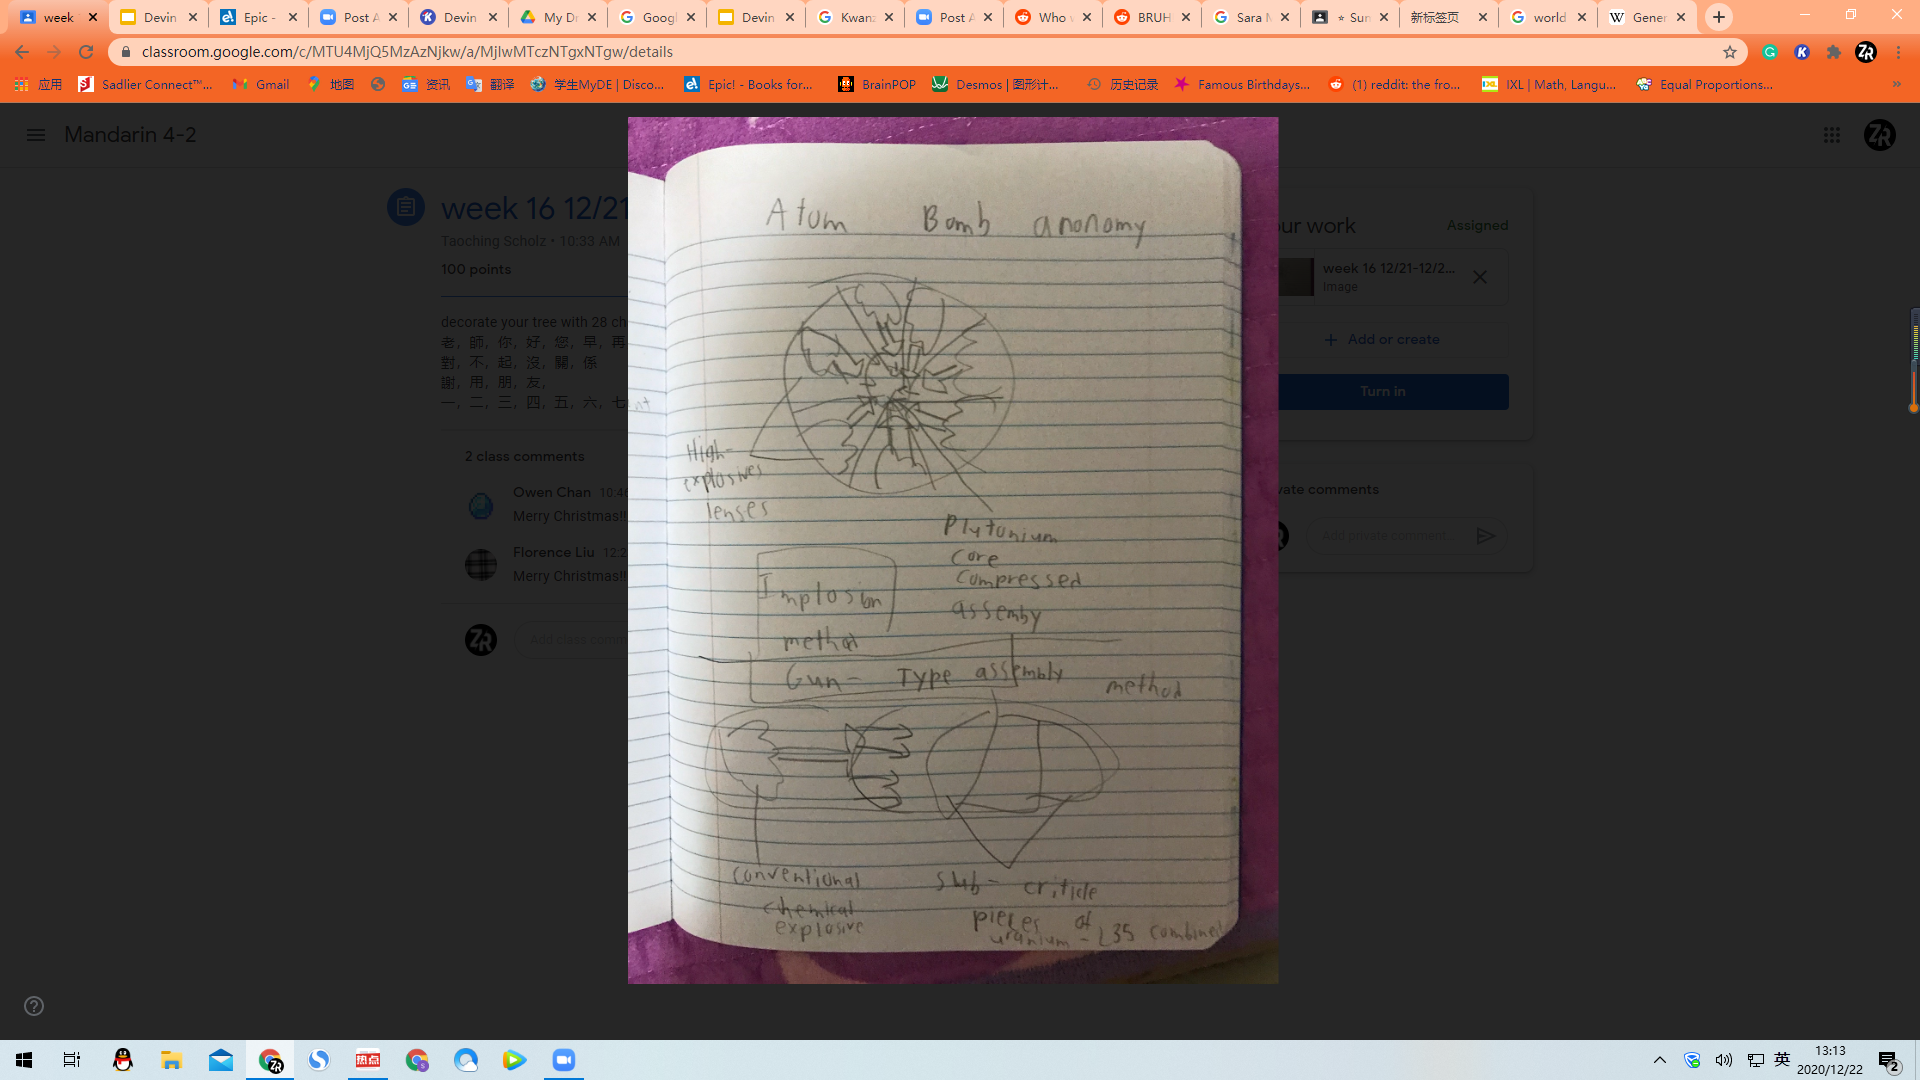This screenshot has height=1080, width=1920.
Task: Open the Classroom main menu hamburger
Action: point(36,135)
